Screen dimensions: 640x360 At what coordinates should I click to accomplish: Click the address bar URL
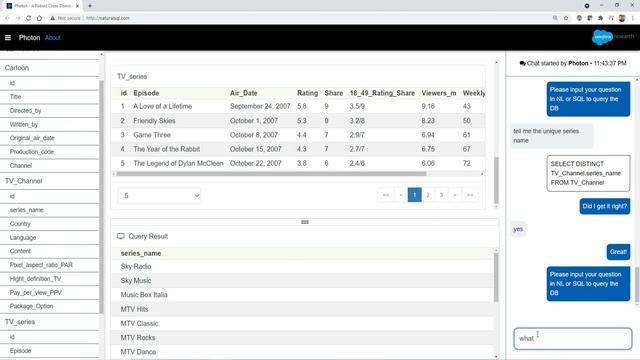click(108, 18)
